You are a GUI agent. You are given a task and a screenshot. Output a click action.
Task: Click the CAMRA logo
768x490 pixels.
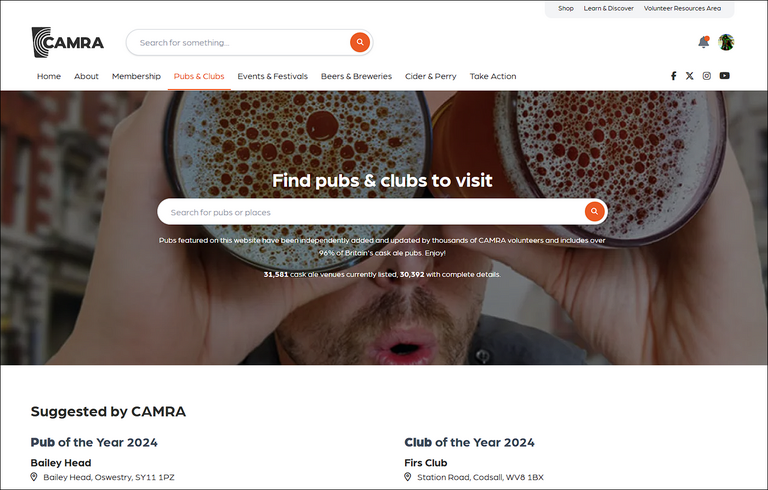67,43
